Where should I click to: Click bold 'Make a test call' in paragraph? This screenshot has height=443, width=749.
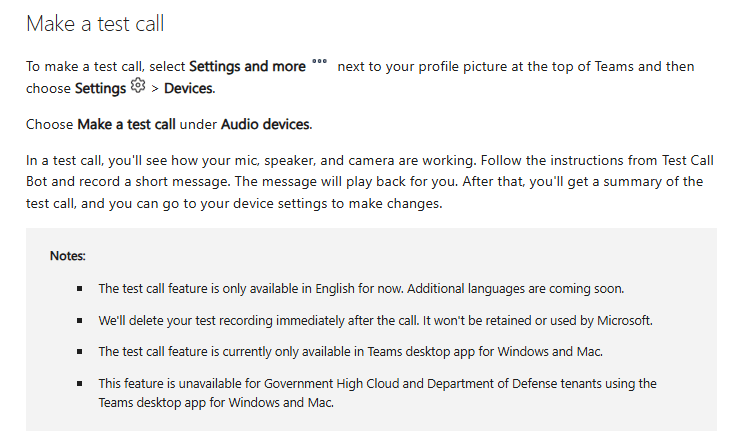tap(127, 124)
